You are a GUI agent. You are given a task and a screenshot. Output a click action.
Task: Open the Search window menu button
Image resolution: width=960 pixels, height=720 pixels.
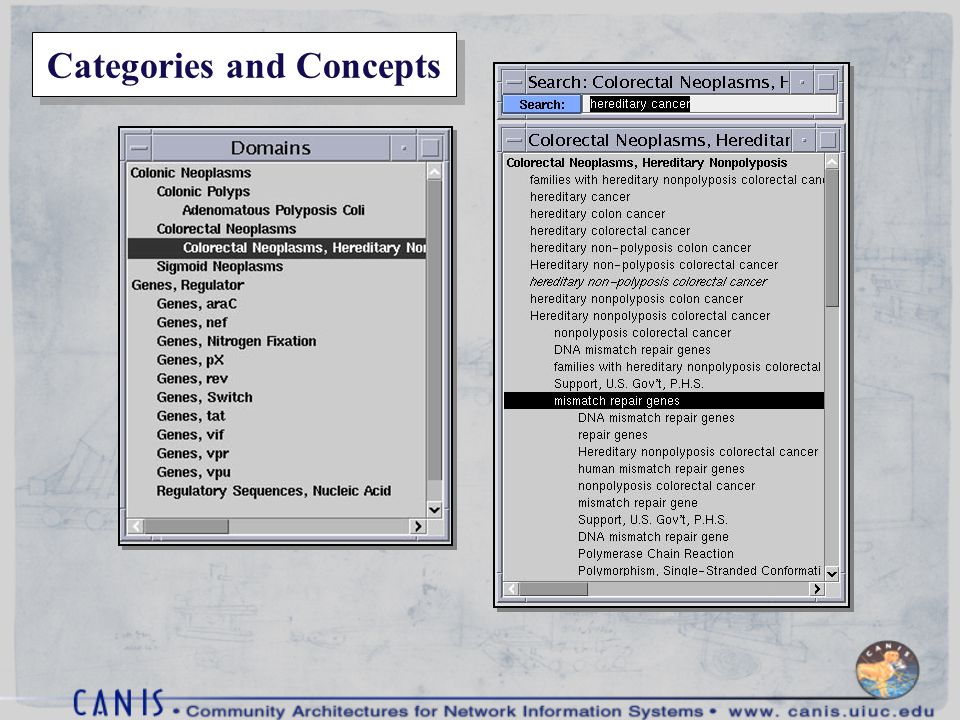click(x=515, y=81)
